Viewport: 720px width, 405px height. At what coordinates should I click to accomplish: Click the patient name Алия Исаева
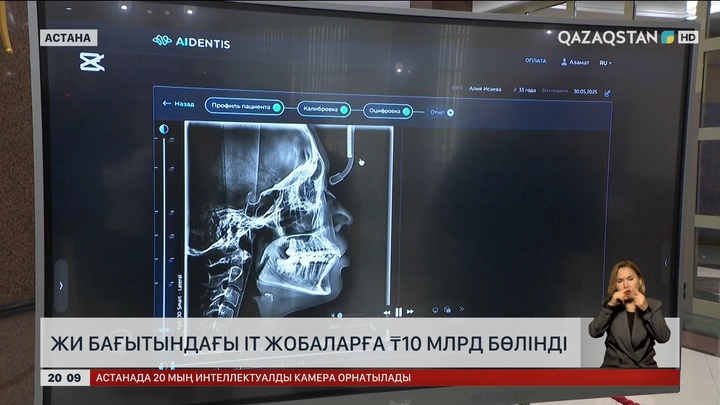point(485,89)
